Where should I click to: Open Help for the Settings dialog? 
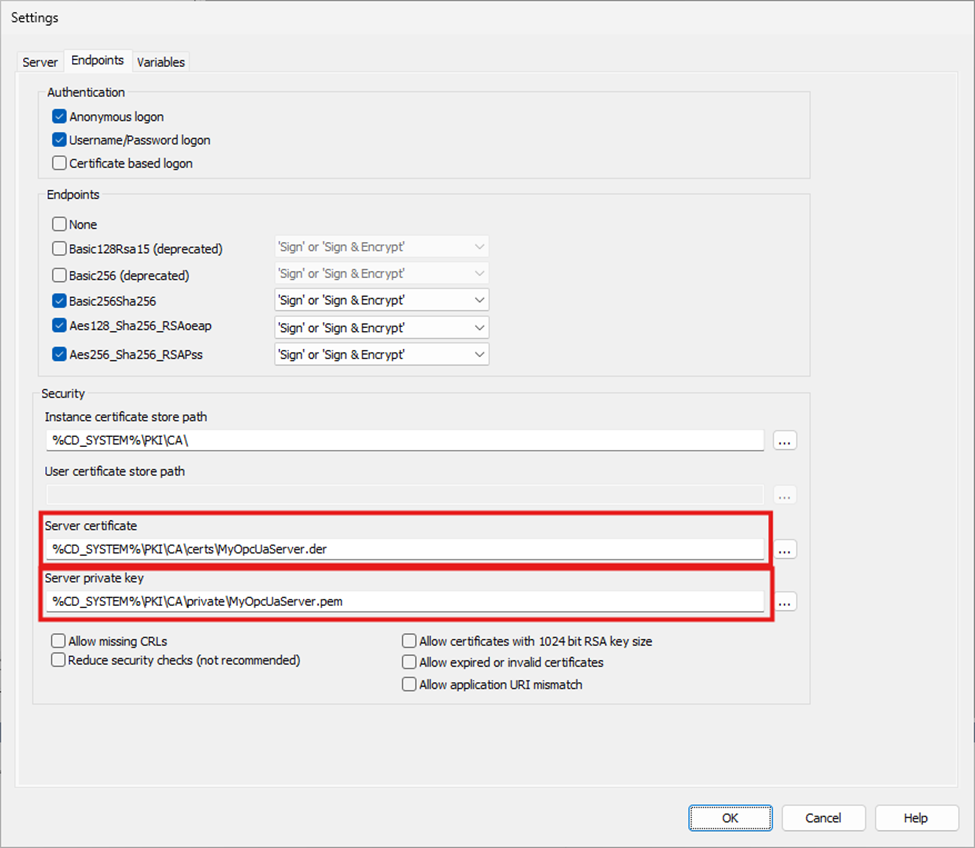tap(915, 818)
